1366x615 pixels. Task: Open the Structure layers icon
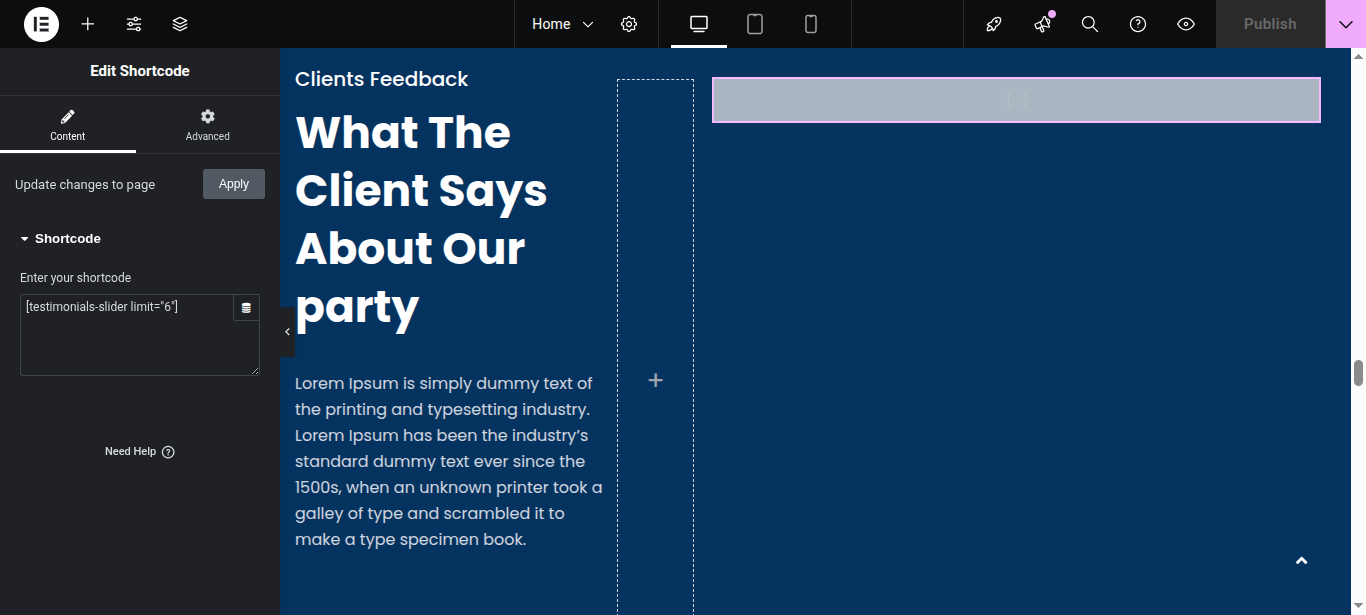tap(180, 24)
